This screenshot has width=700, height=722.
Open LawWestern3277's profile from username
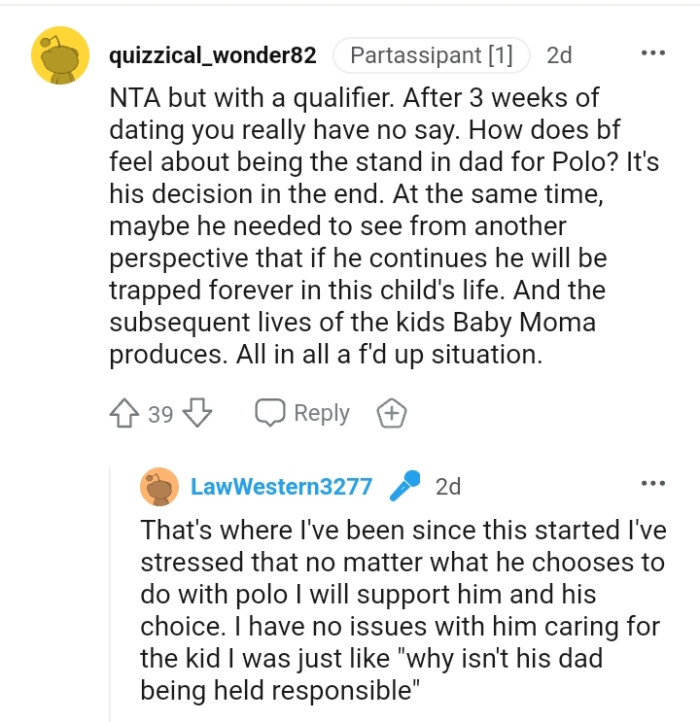click(x=281, y=487)
